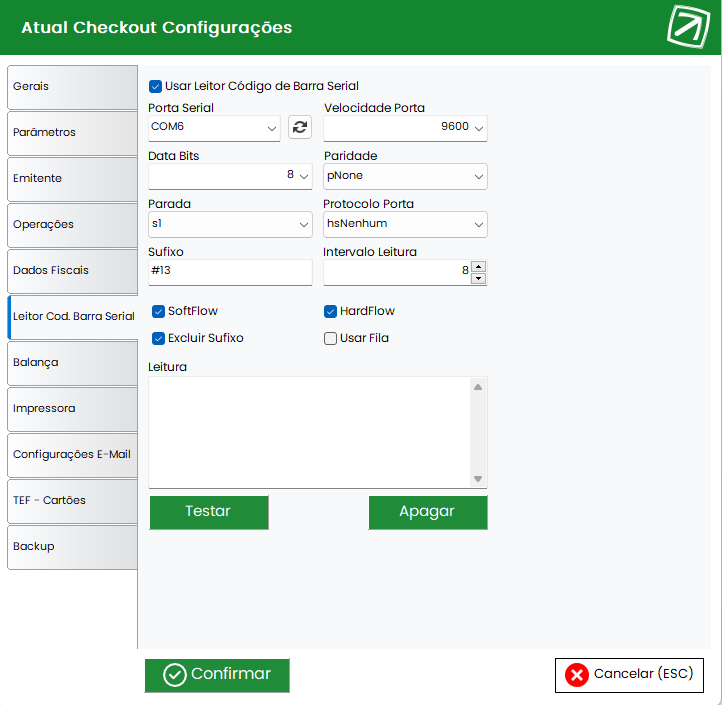Image resolution: width=722 pixels, height=705 pixels.
Task: Open the Dados Fiscais tab
Action: click(72, 271)
